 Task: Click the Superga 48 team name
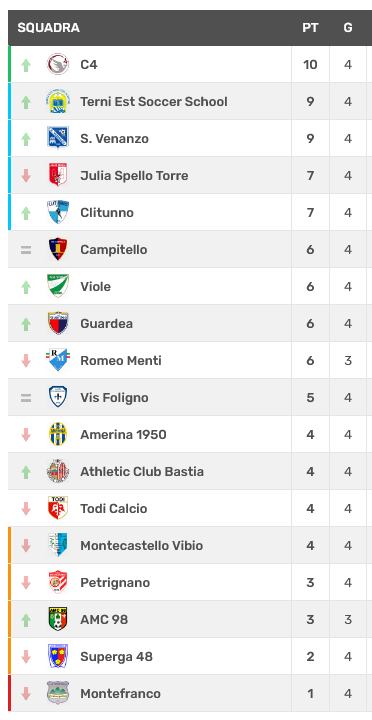pos(116,656)
